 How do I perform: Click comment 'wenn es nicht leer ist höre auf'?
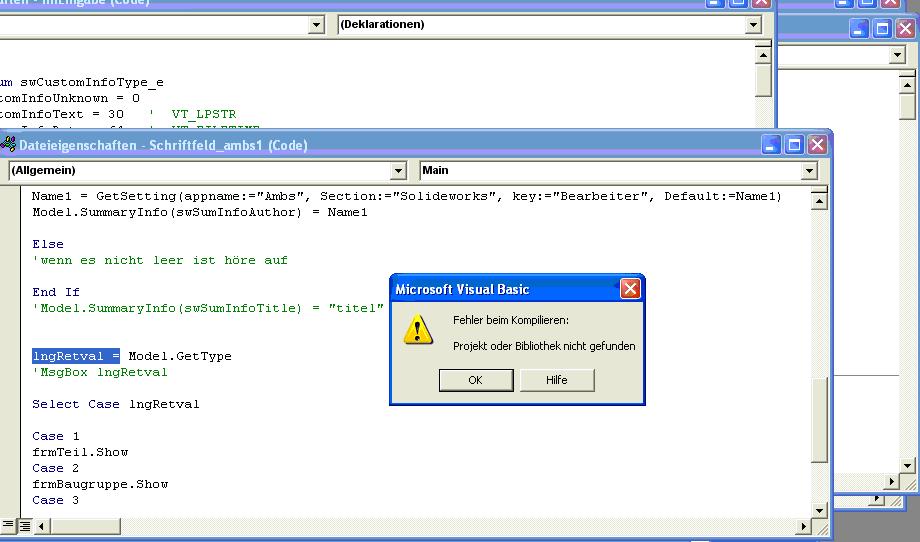[x=160, y=260]
